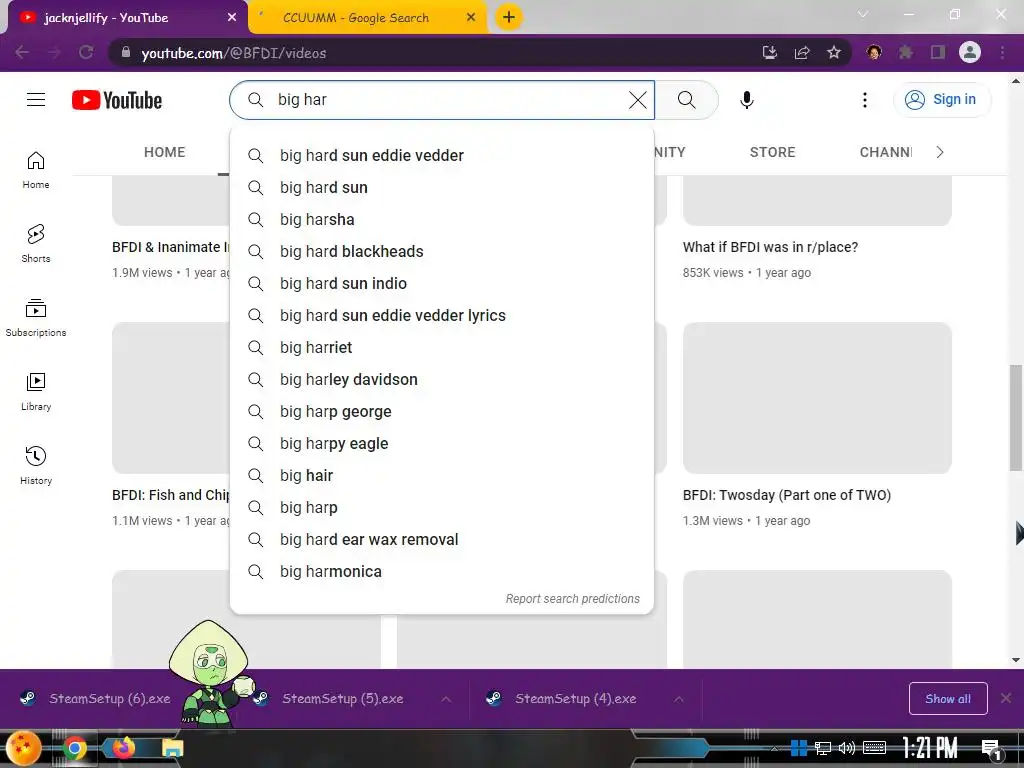Open the extensions puzzle icon

(x=906, y=52)
